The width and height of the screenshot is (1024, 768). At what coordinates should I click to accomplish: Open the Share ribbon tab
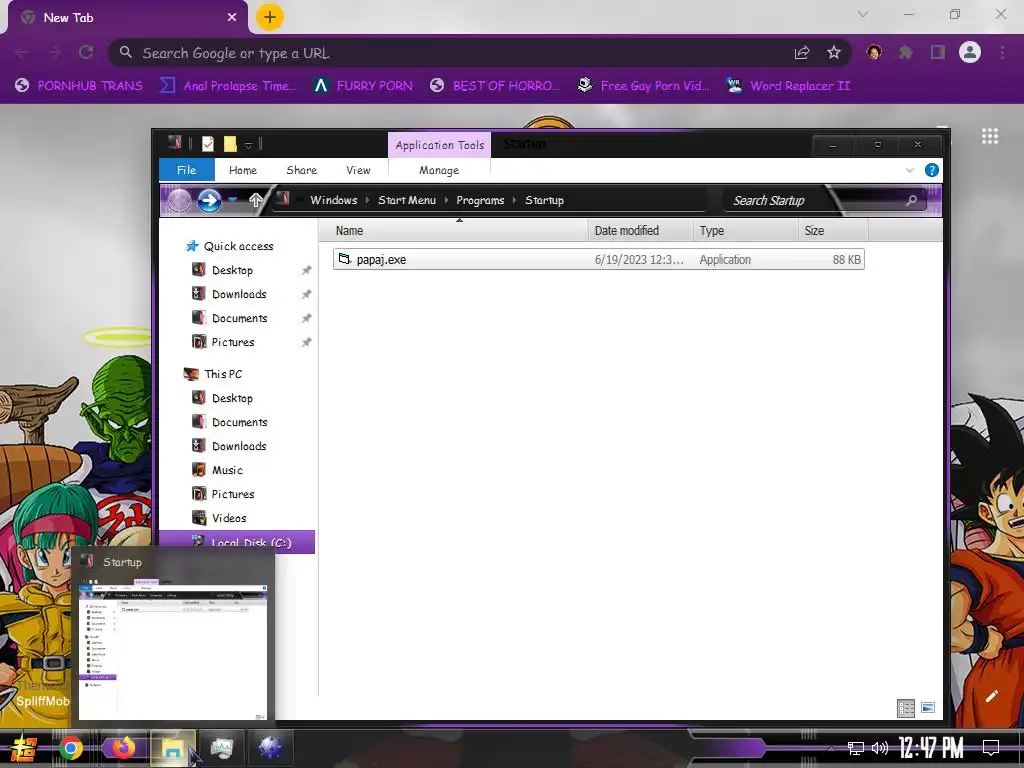(x=301, y=170)
